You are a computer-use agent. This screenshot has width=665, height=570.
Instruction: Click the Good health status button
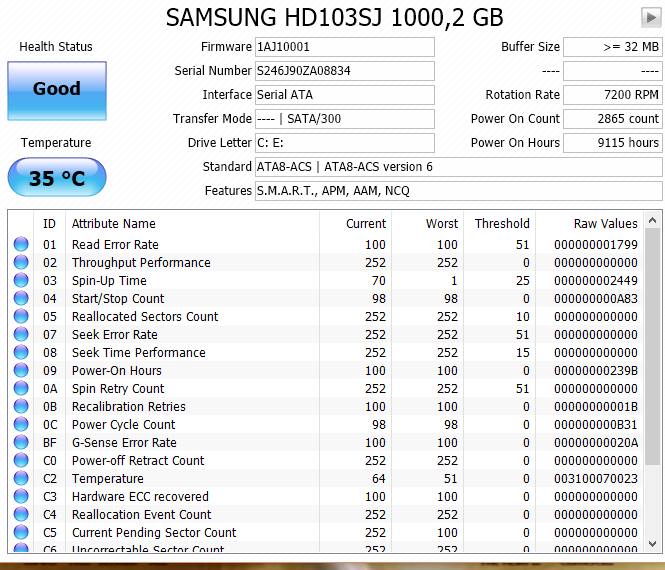[57, 91]
